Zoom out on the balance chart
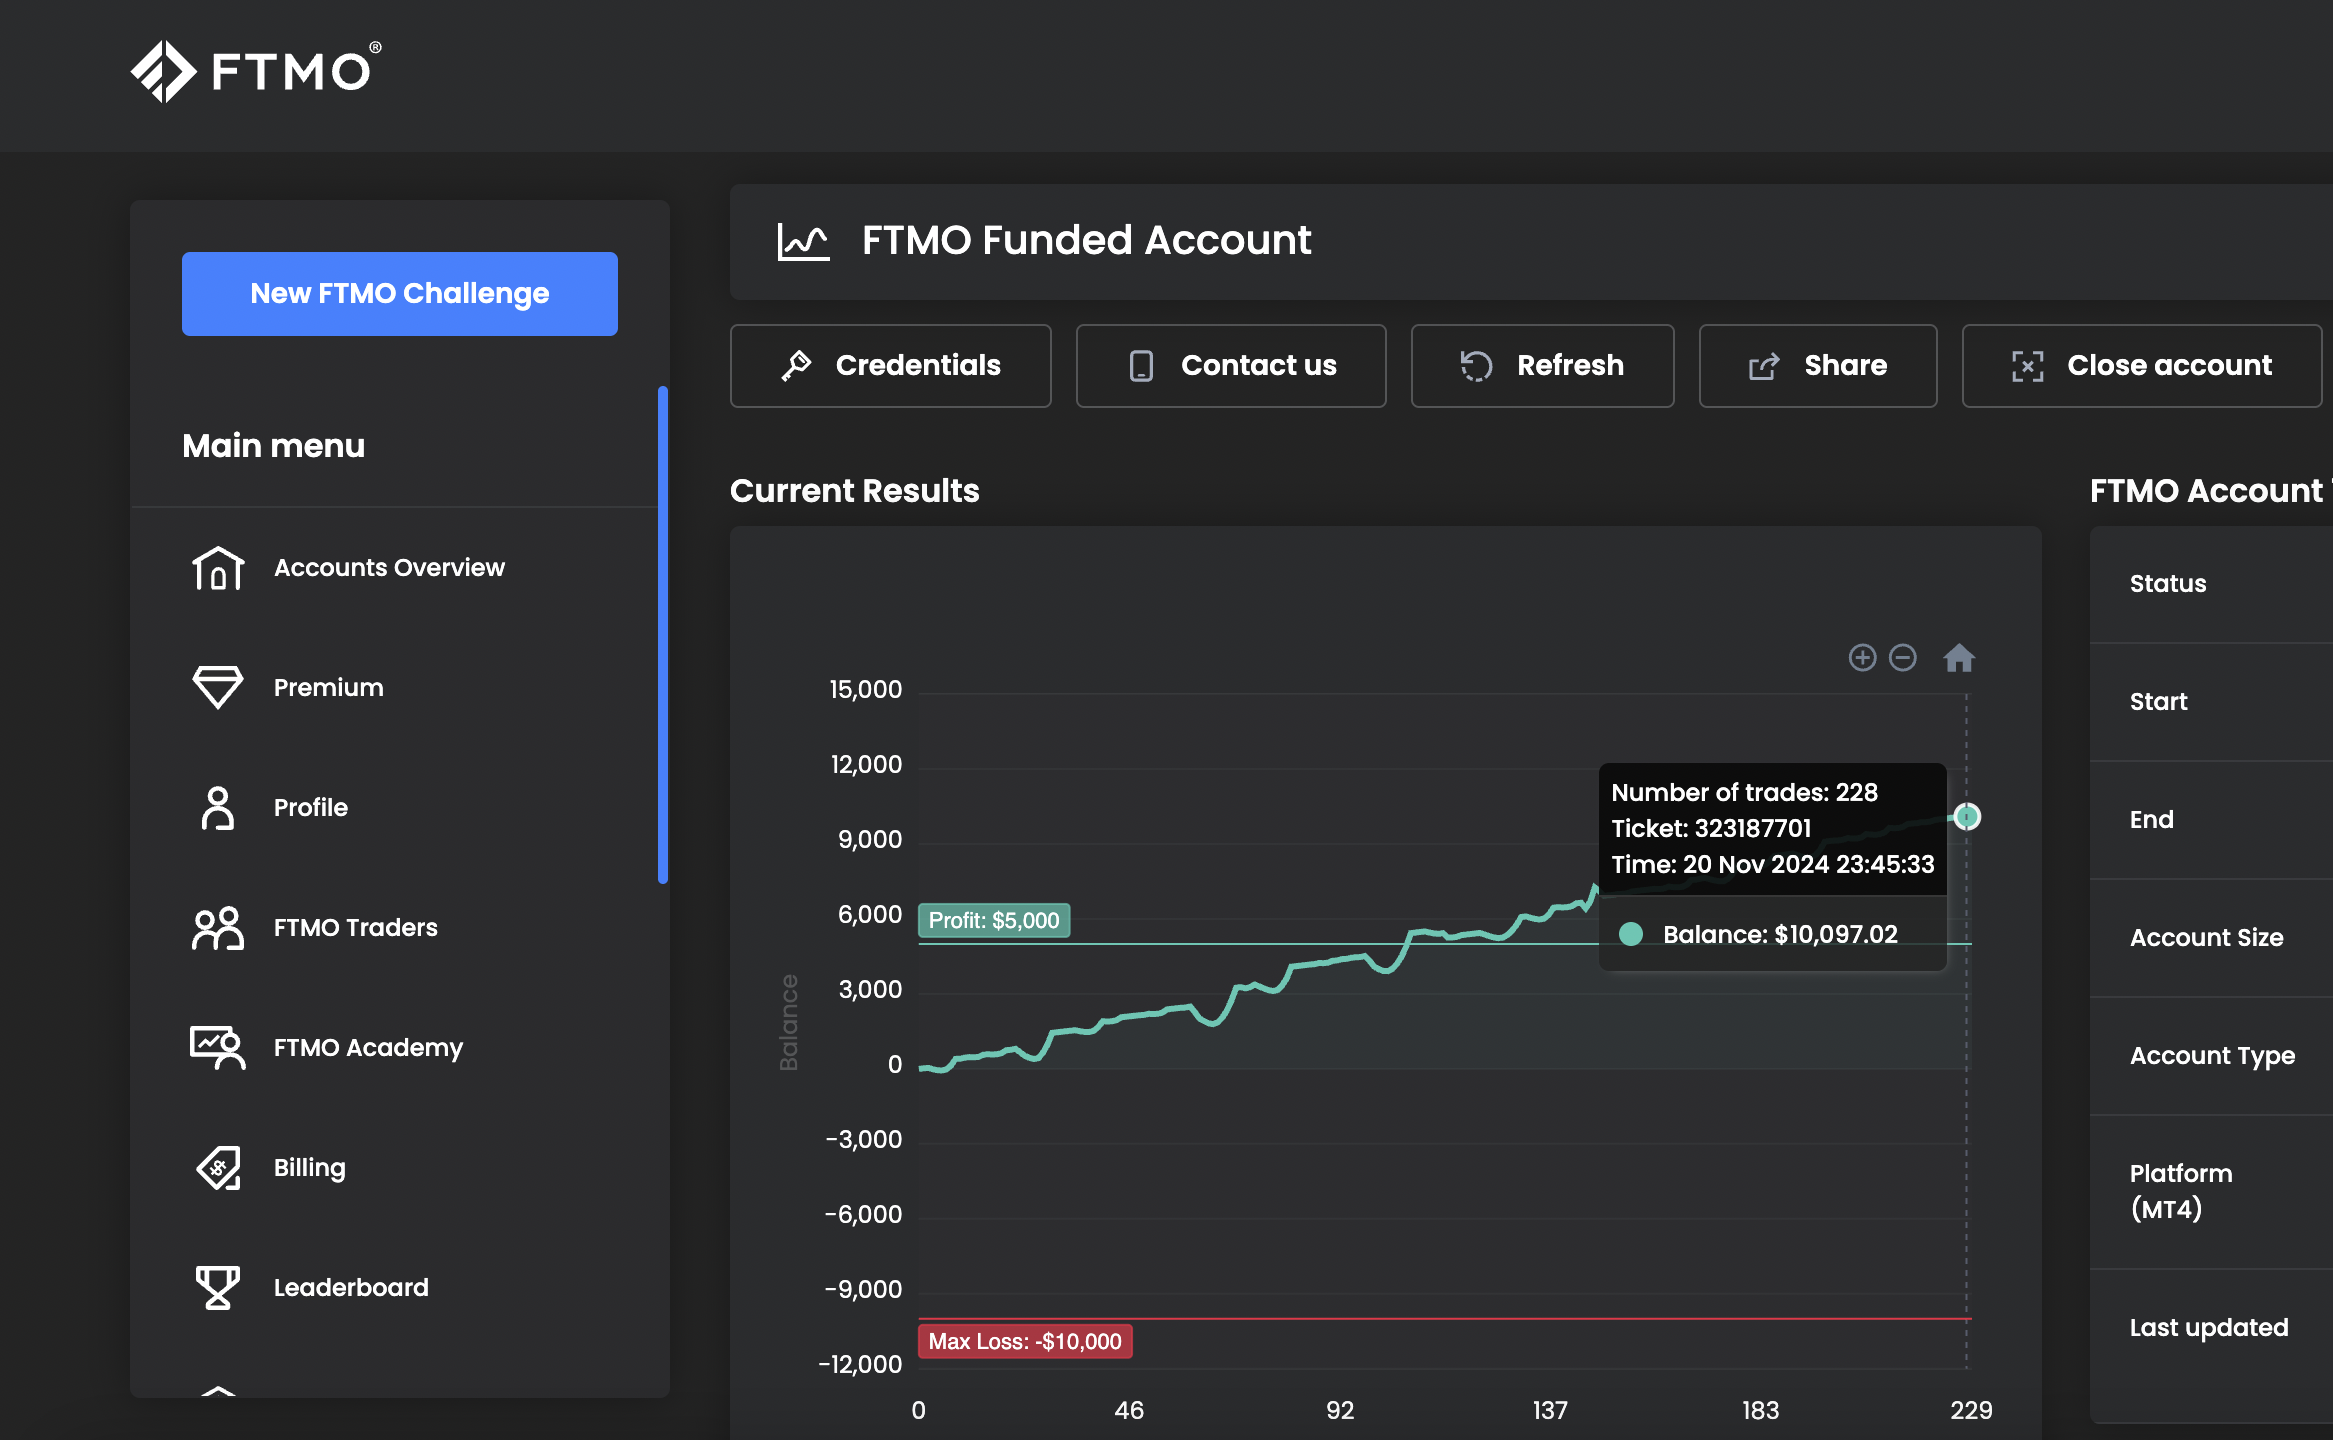 [1903, 657]
